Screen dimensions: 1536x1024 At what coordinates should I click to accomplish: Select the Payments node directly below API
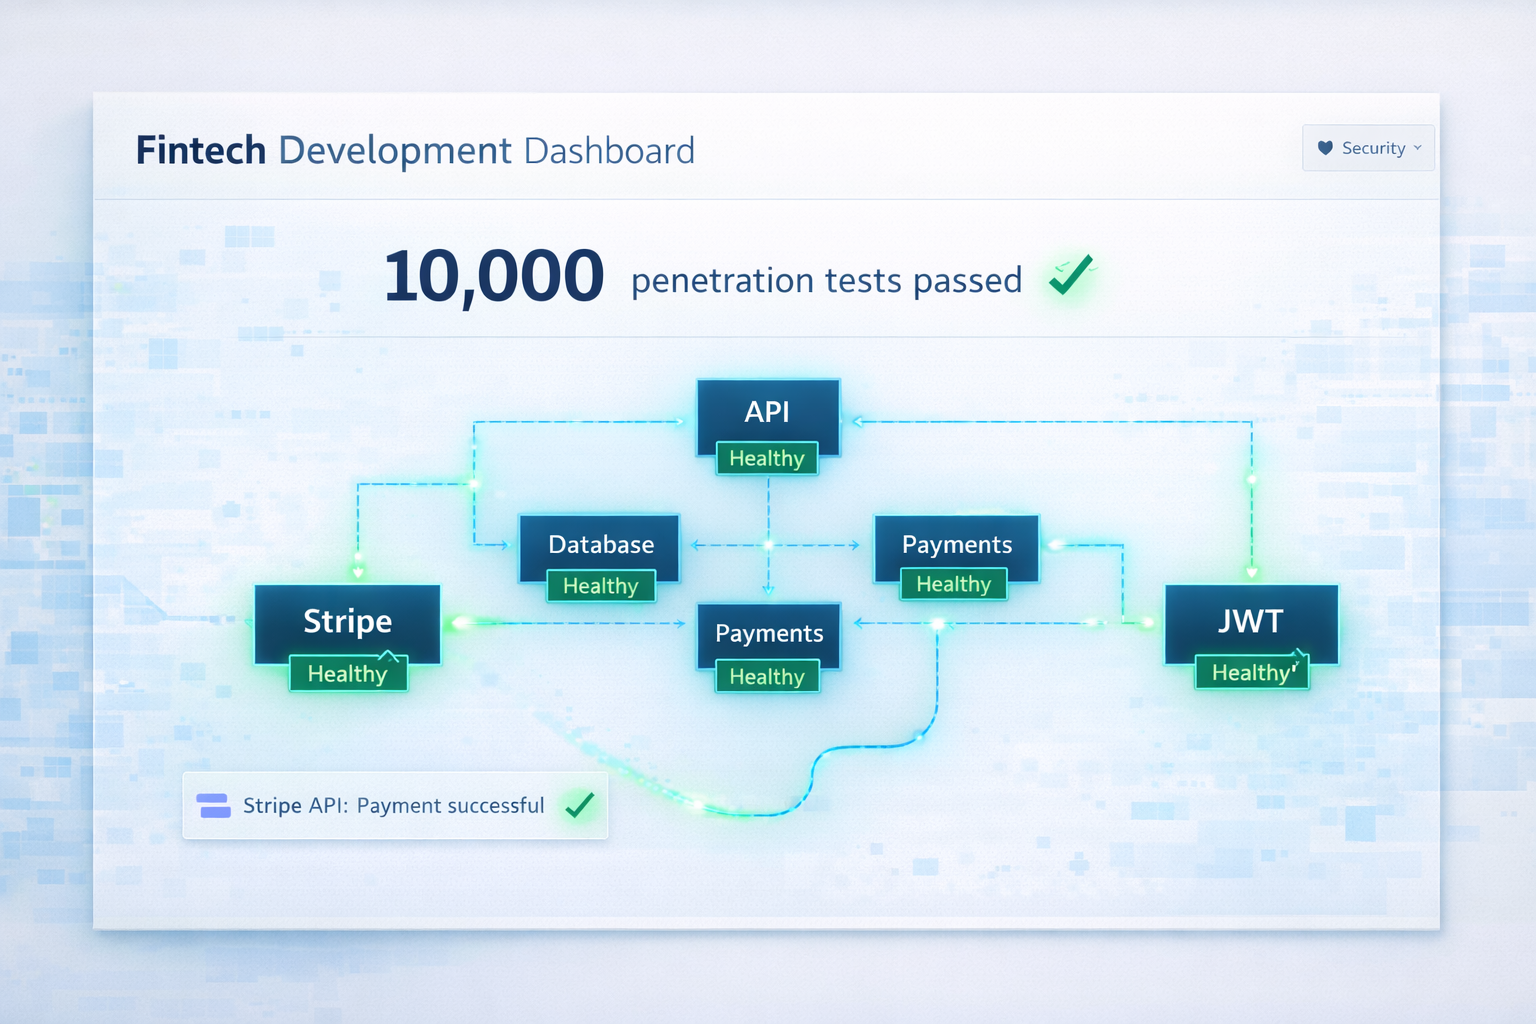click(x=768, y=633)
